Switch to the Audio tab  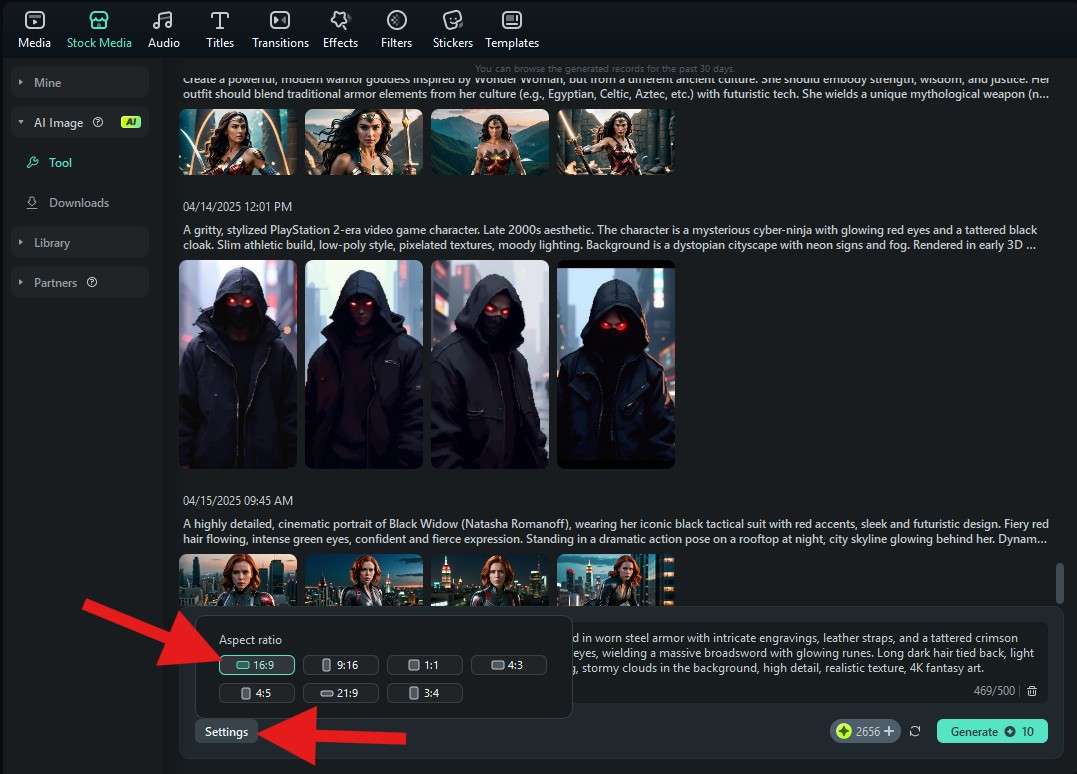(163, 30)
